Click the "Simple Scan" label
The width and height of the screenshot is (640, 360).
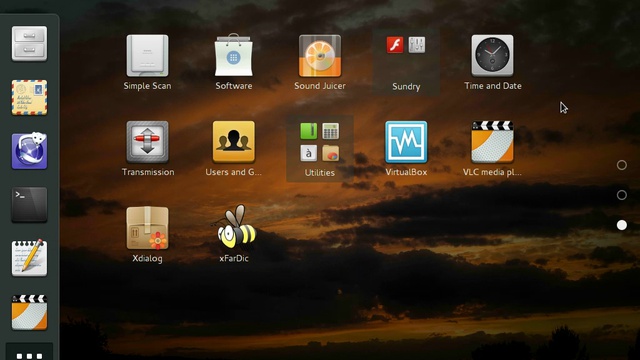147,86
